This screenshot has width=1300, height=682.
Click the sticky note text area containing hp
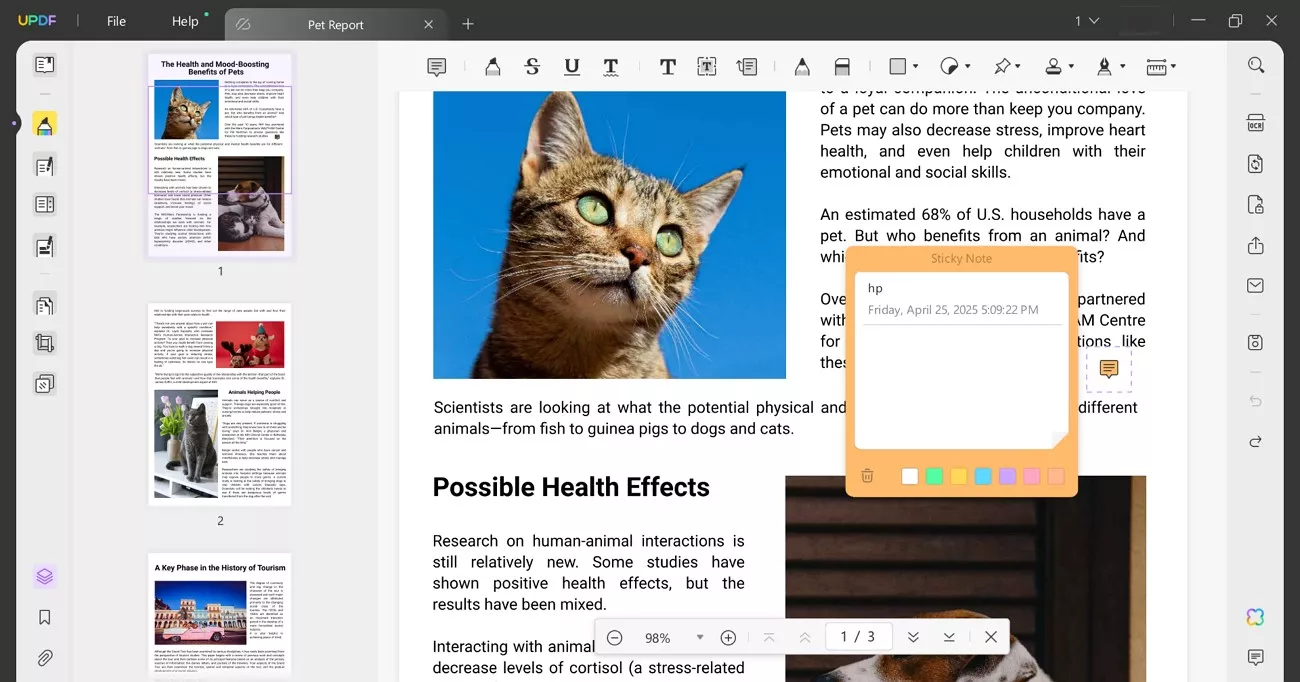pyautogui.click(x=961, y=361)
